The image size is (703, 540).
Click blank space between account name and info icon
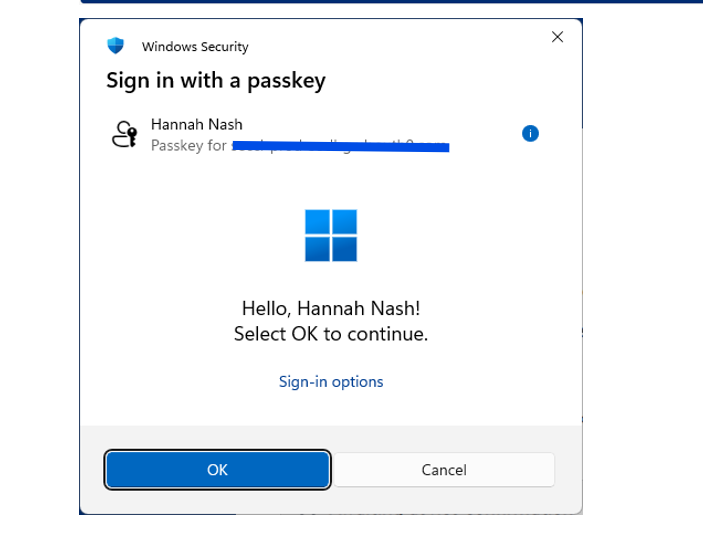coord(380,125)
